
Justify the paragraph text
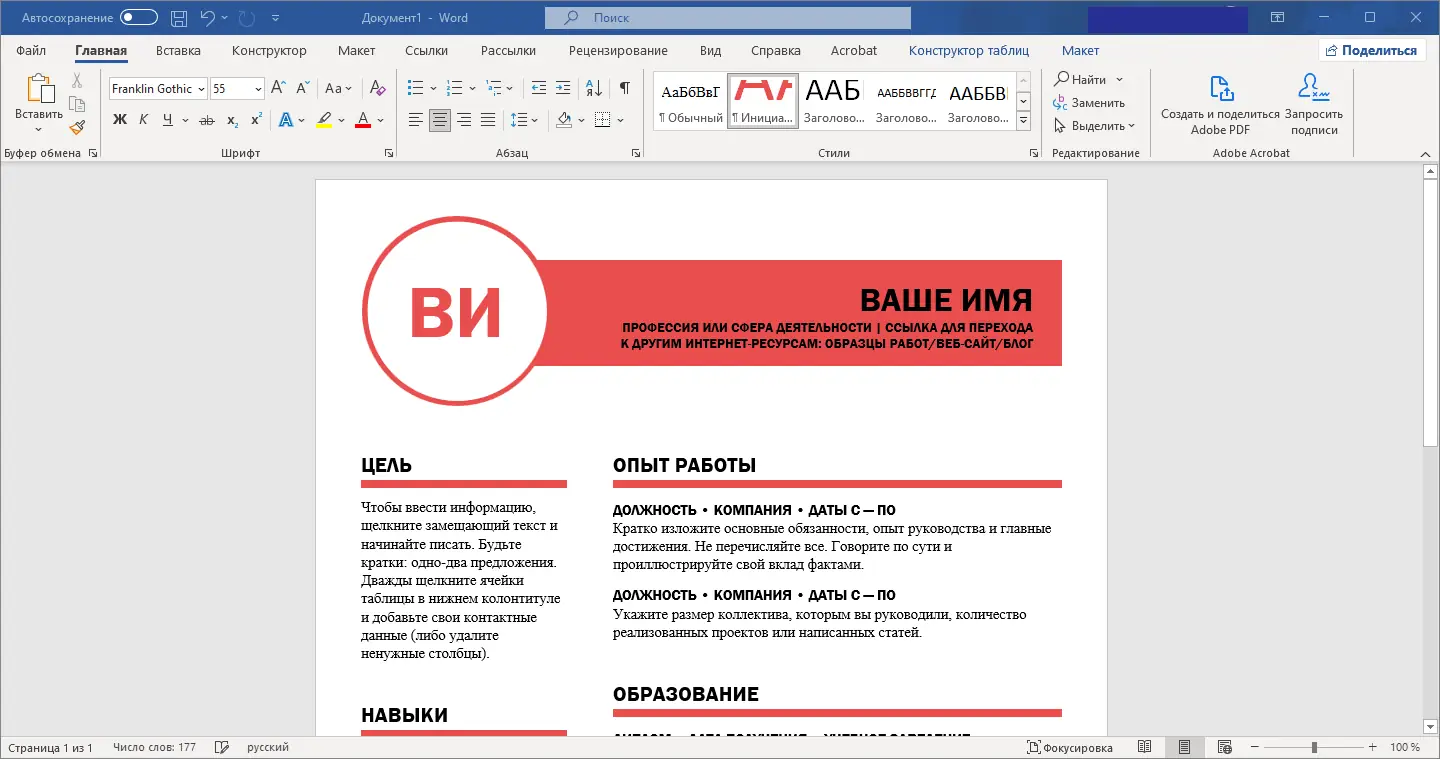(x=488, y=120)
